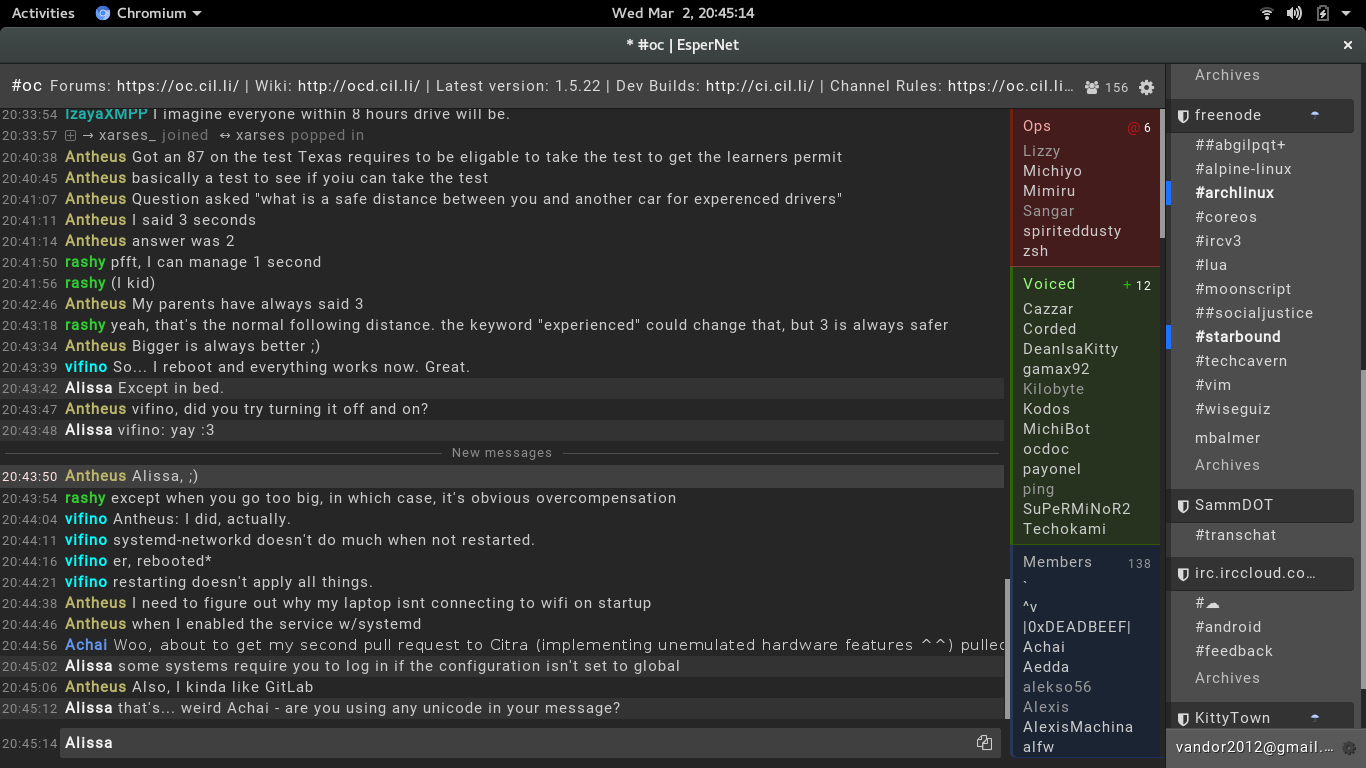Click the file upload icon in message box

[x=984, y=743]
